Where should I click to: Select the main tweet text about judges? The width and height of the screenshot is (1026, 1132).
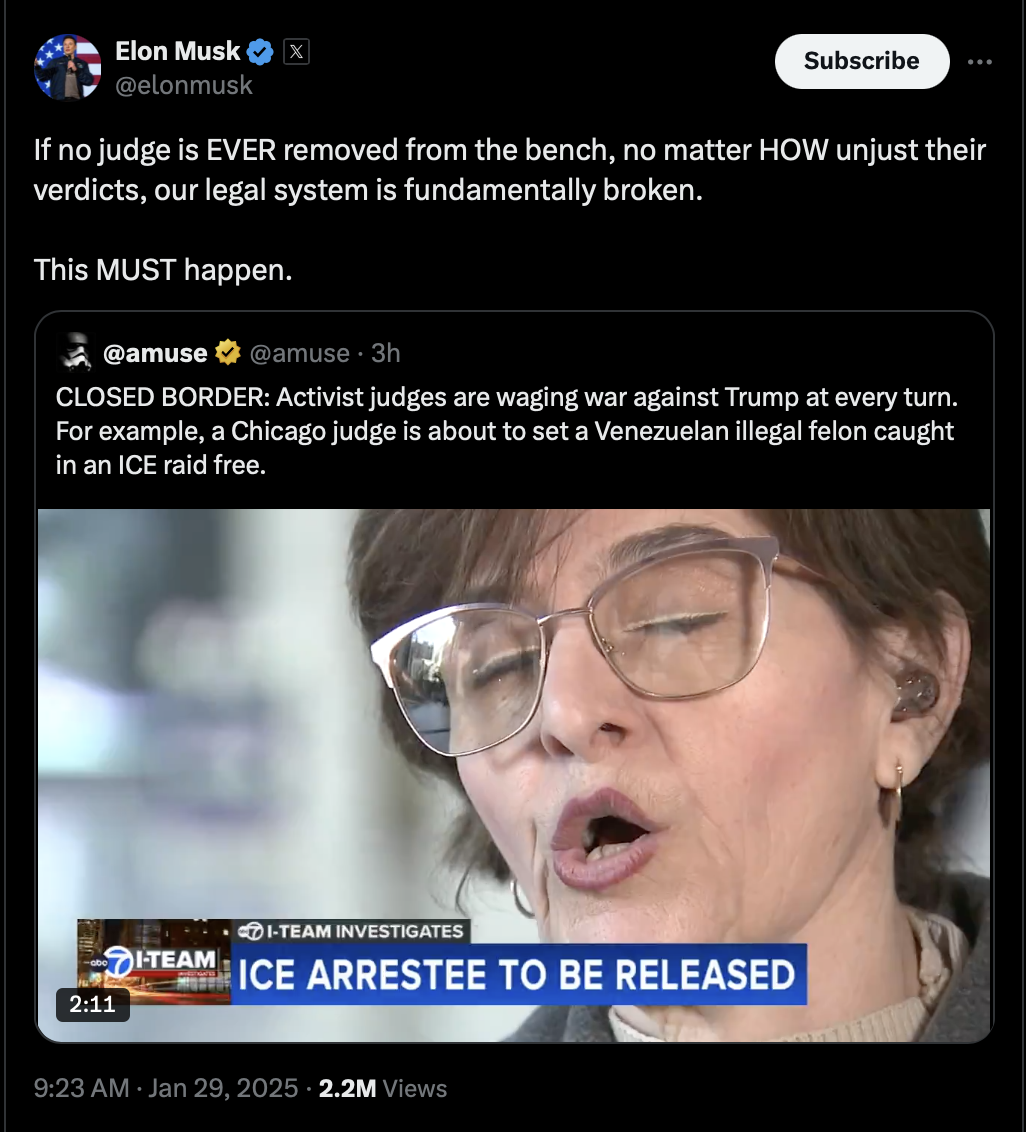[x=510, y=209]
